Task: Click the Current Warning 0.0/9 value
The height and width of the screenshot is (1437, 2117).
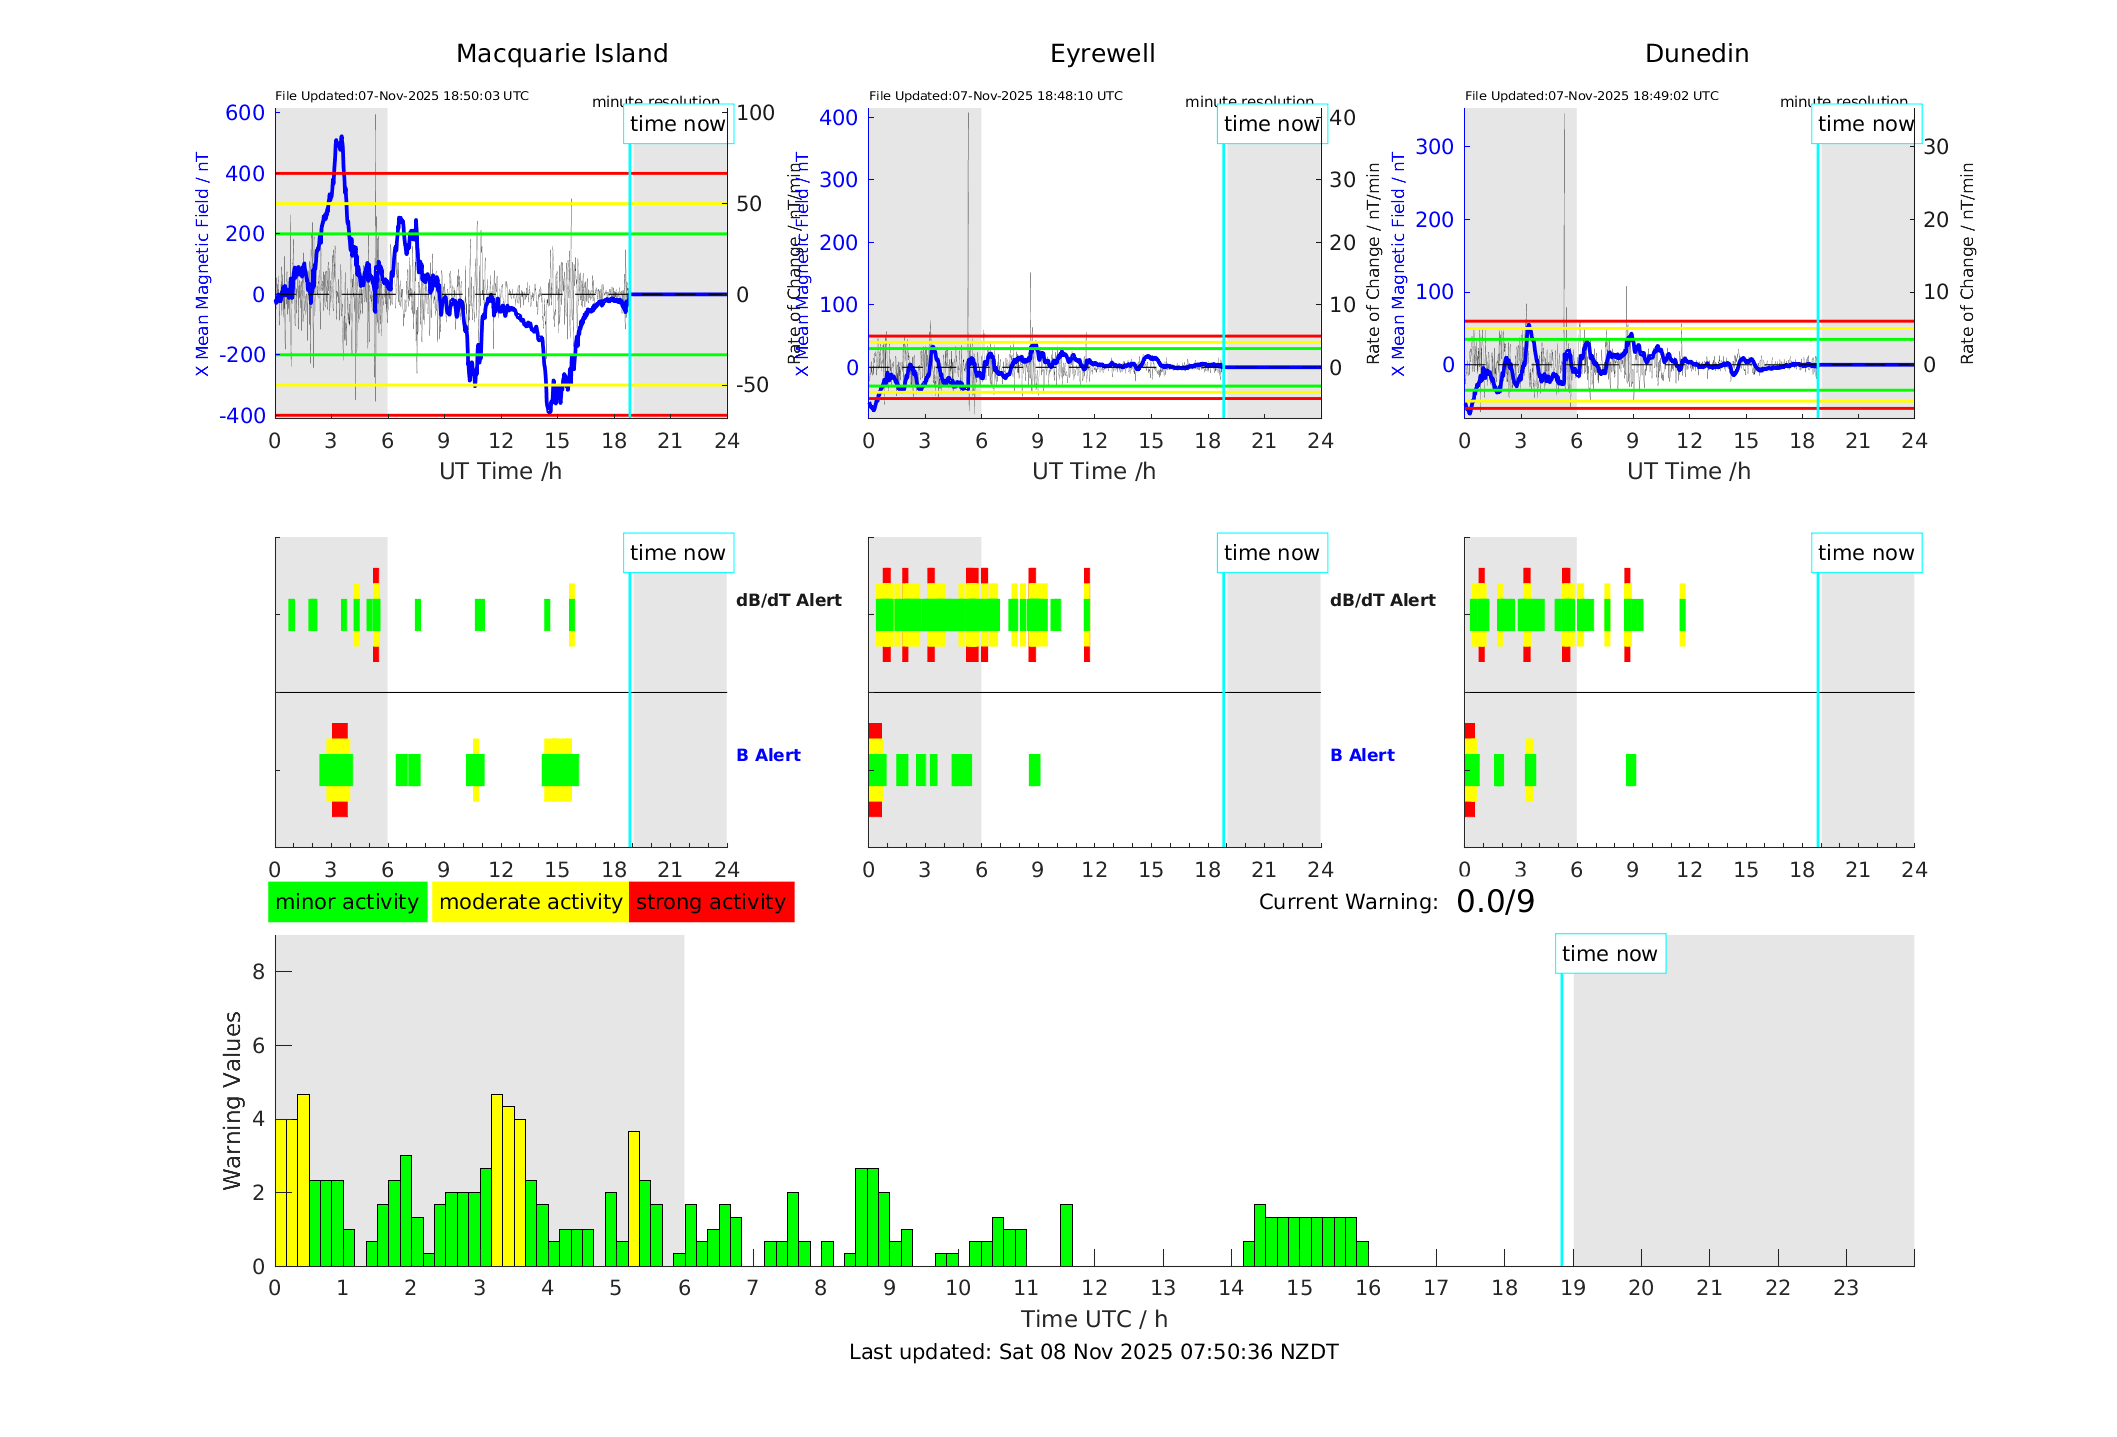Action: coord(1495,902)
